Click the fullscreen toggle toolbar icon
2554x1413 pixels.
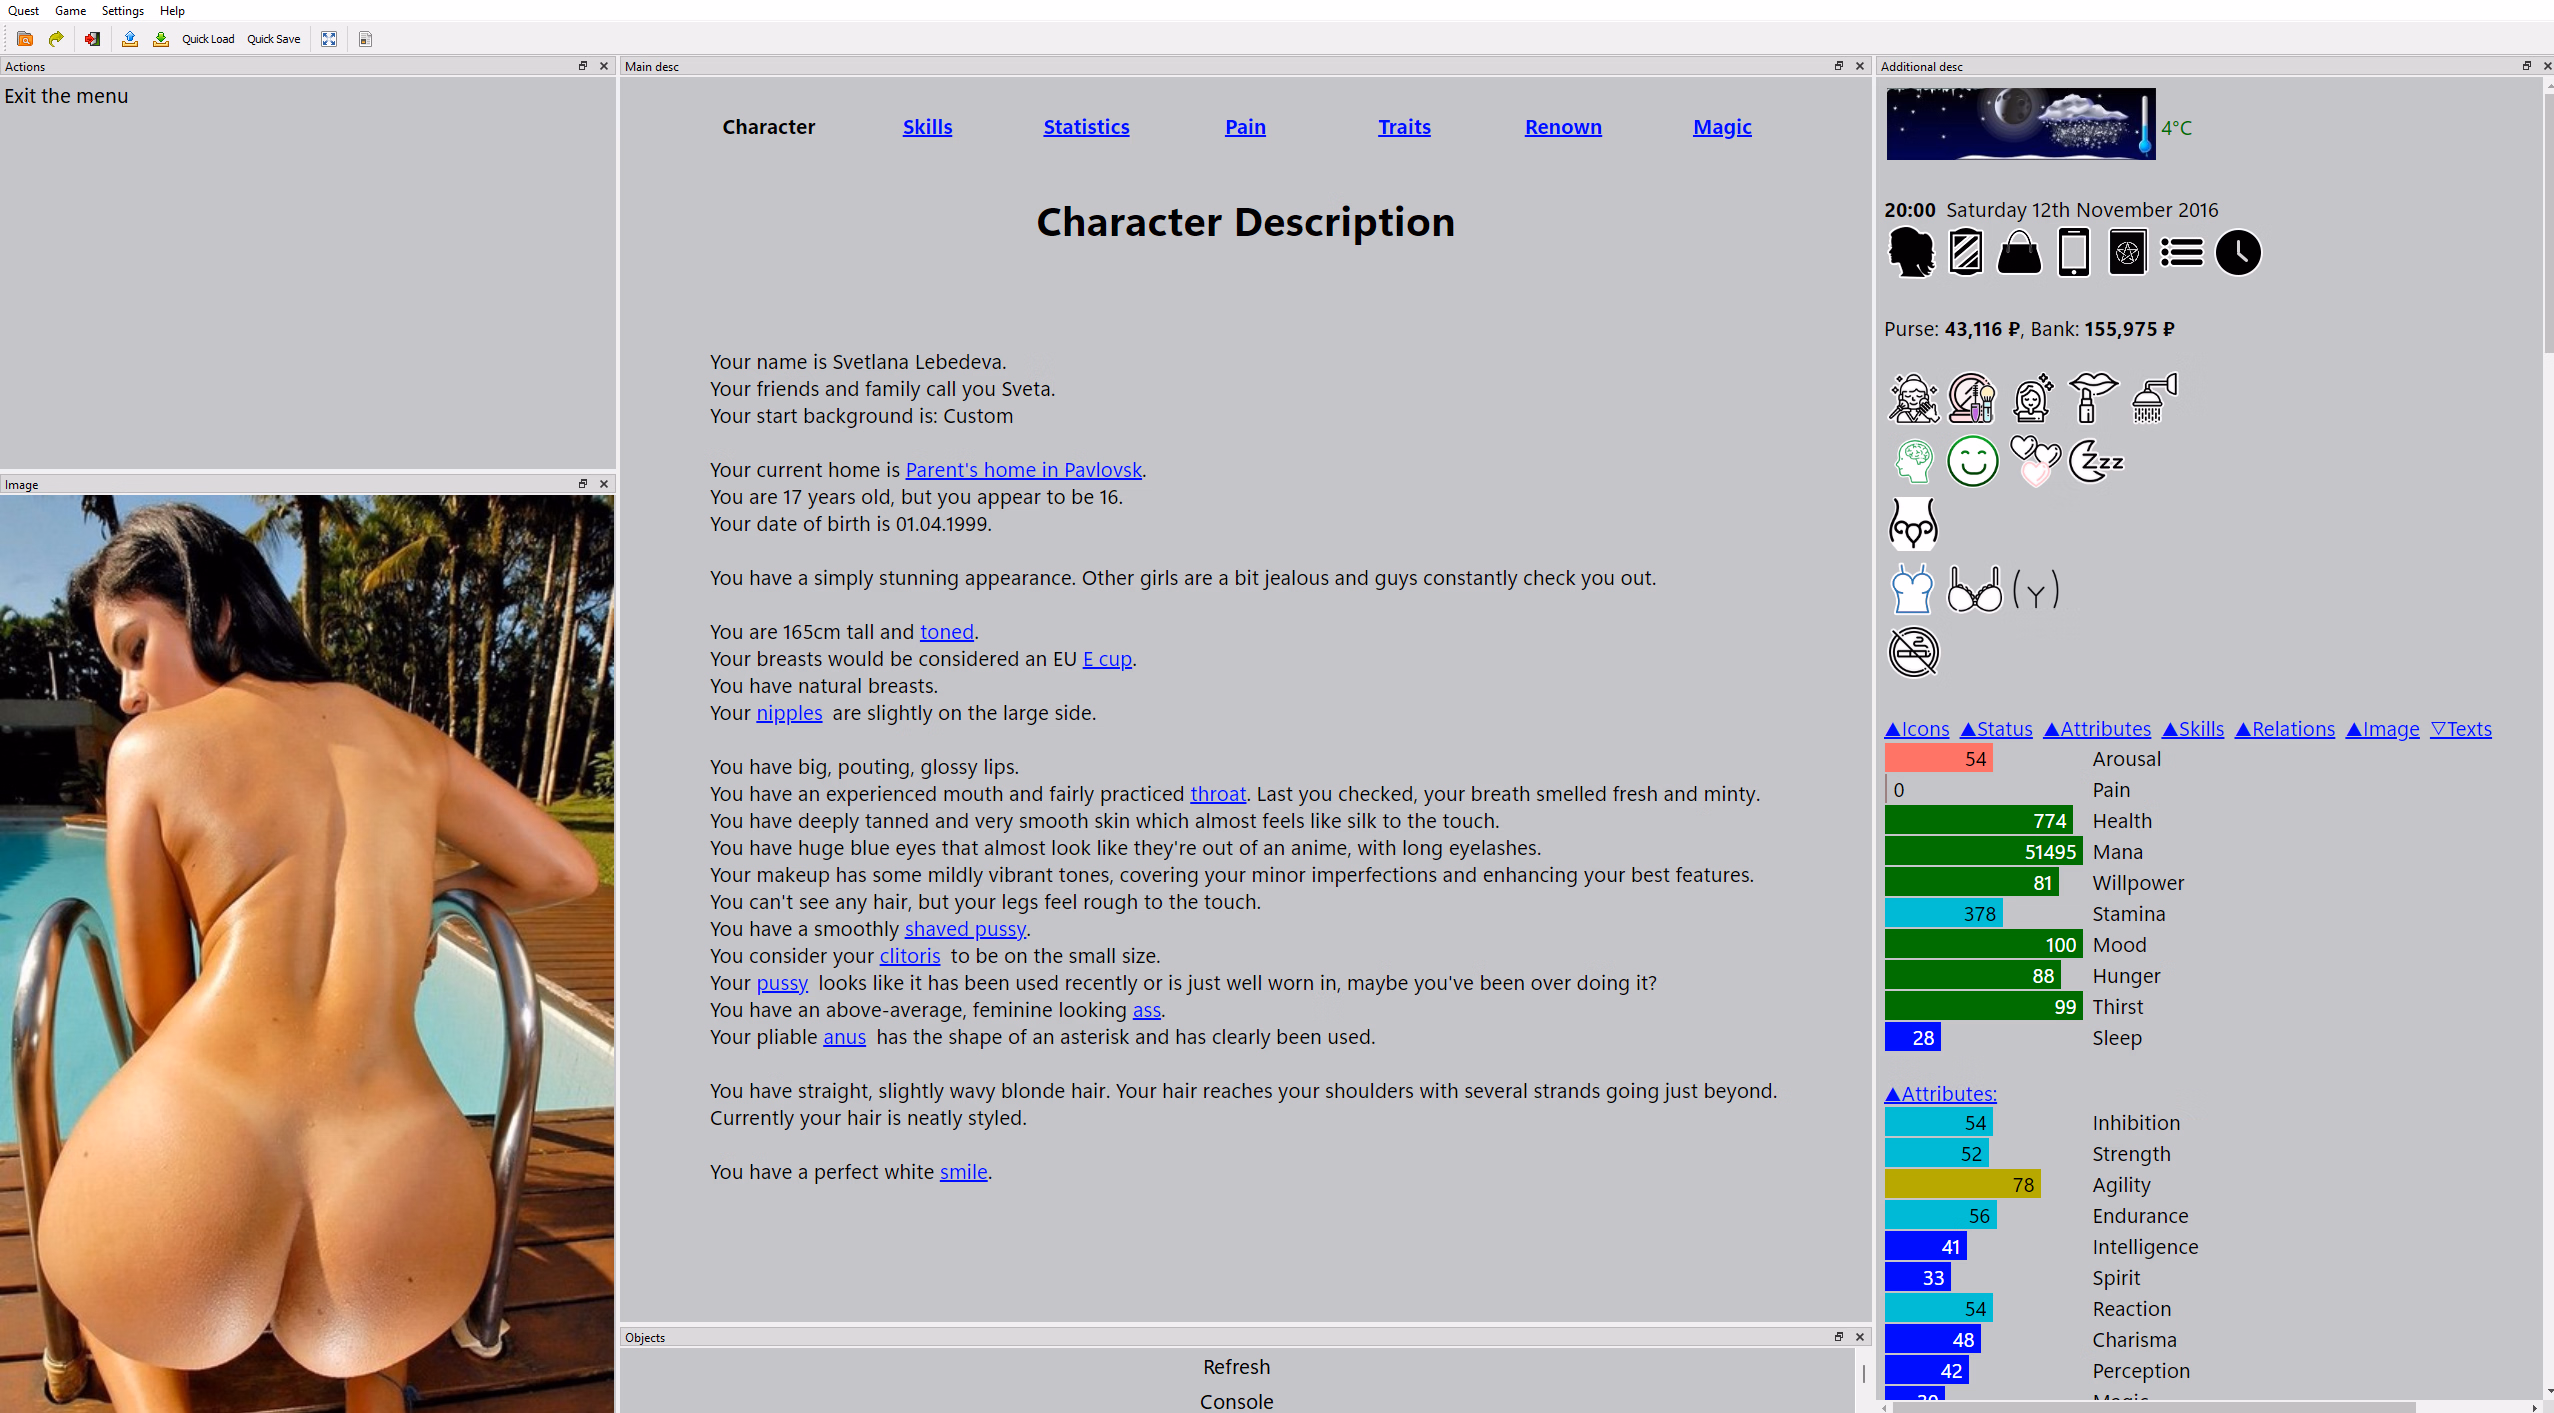(x=329, y=39)
